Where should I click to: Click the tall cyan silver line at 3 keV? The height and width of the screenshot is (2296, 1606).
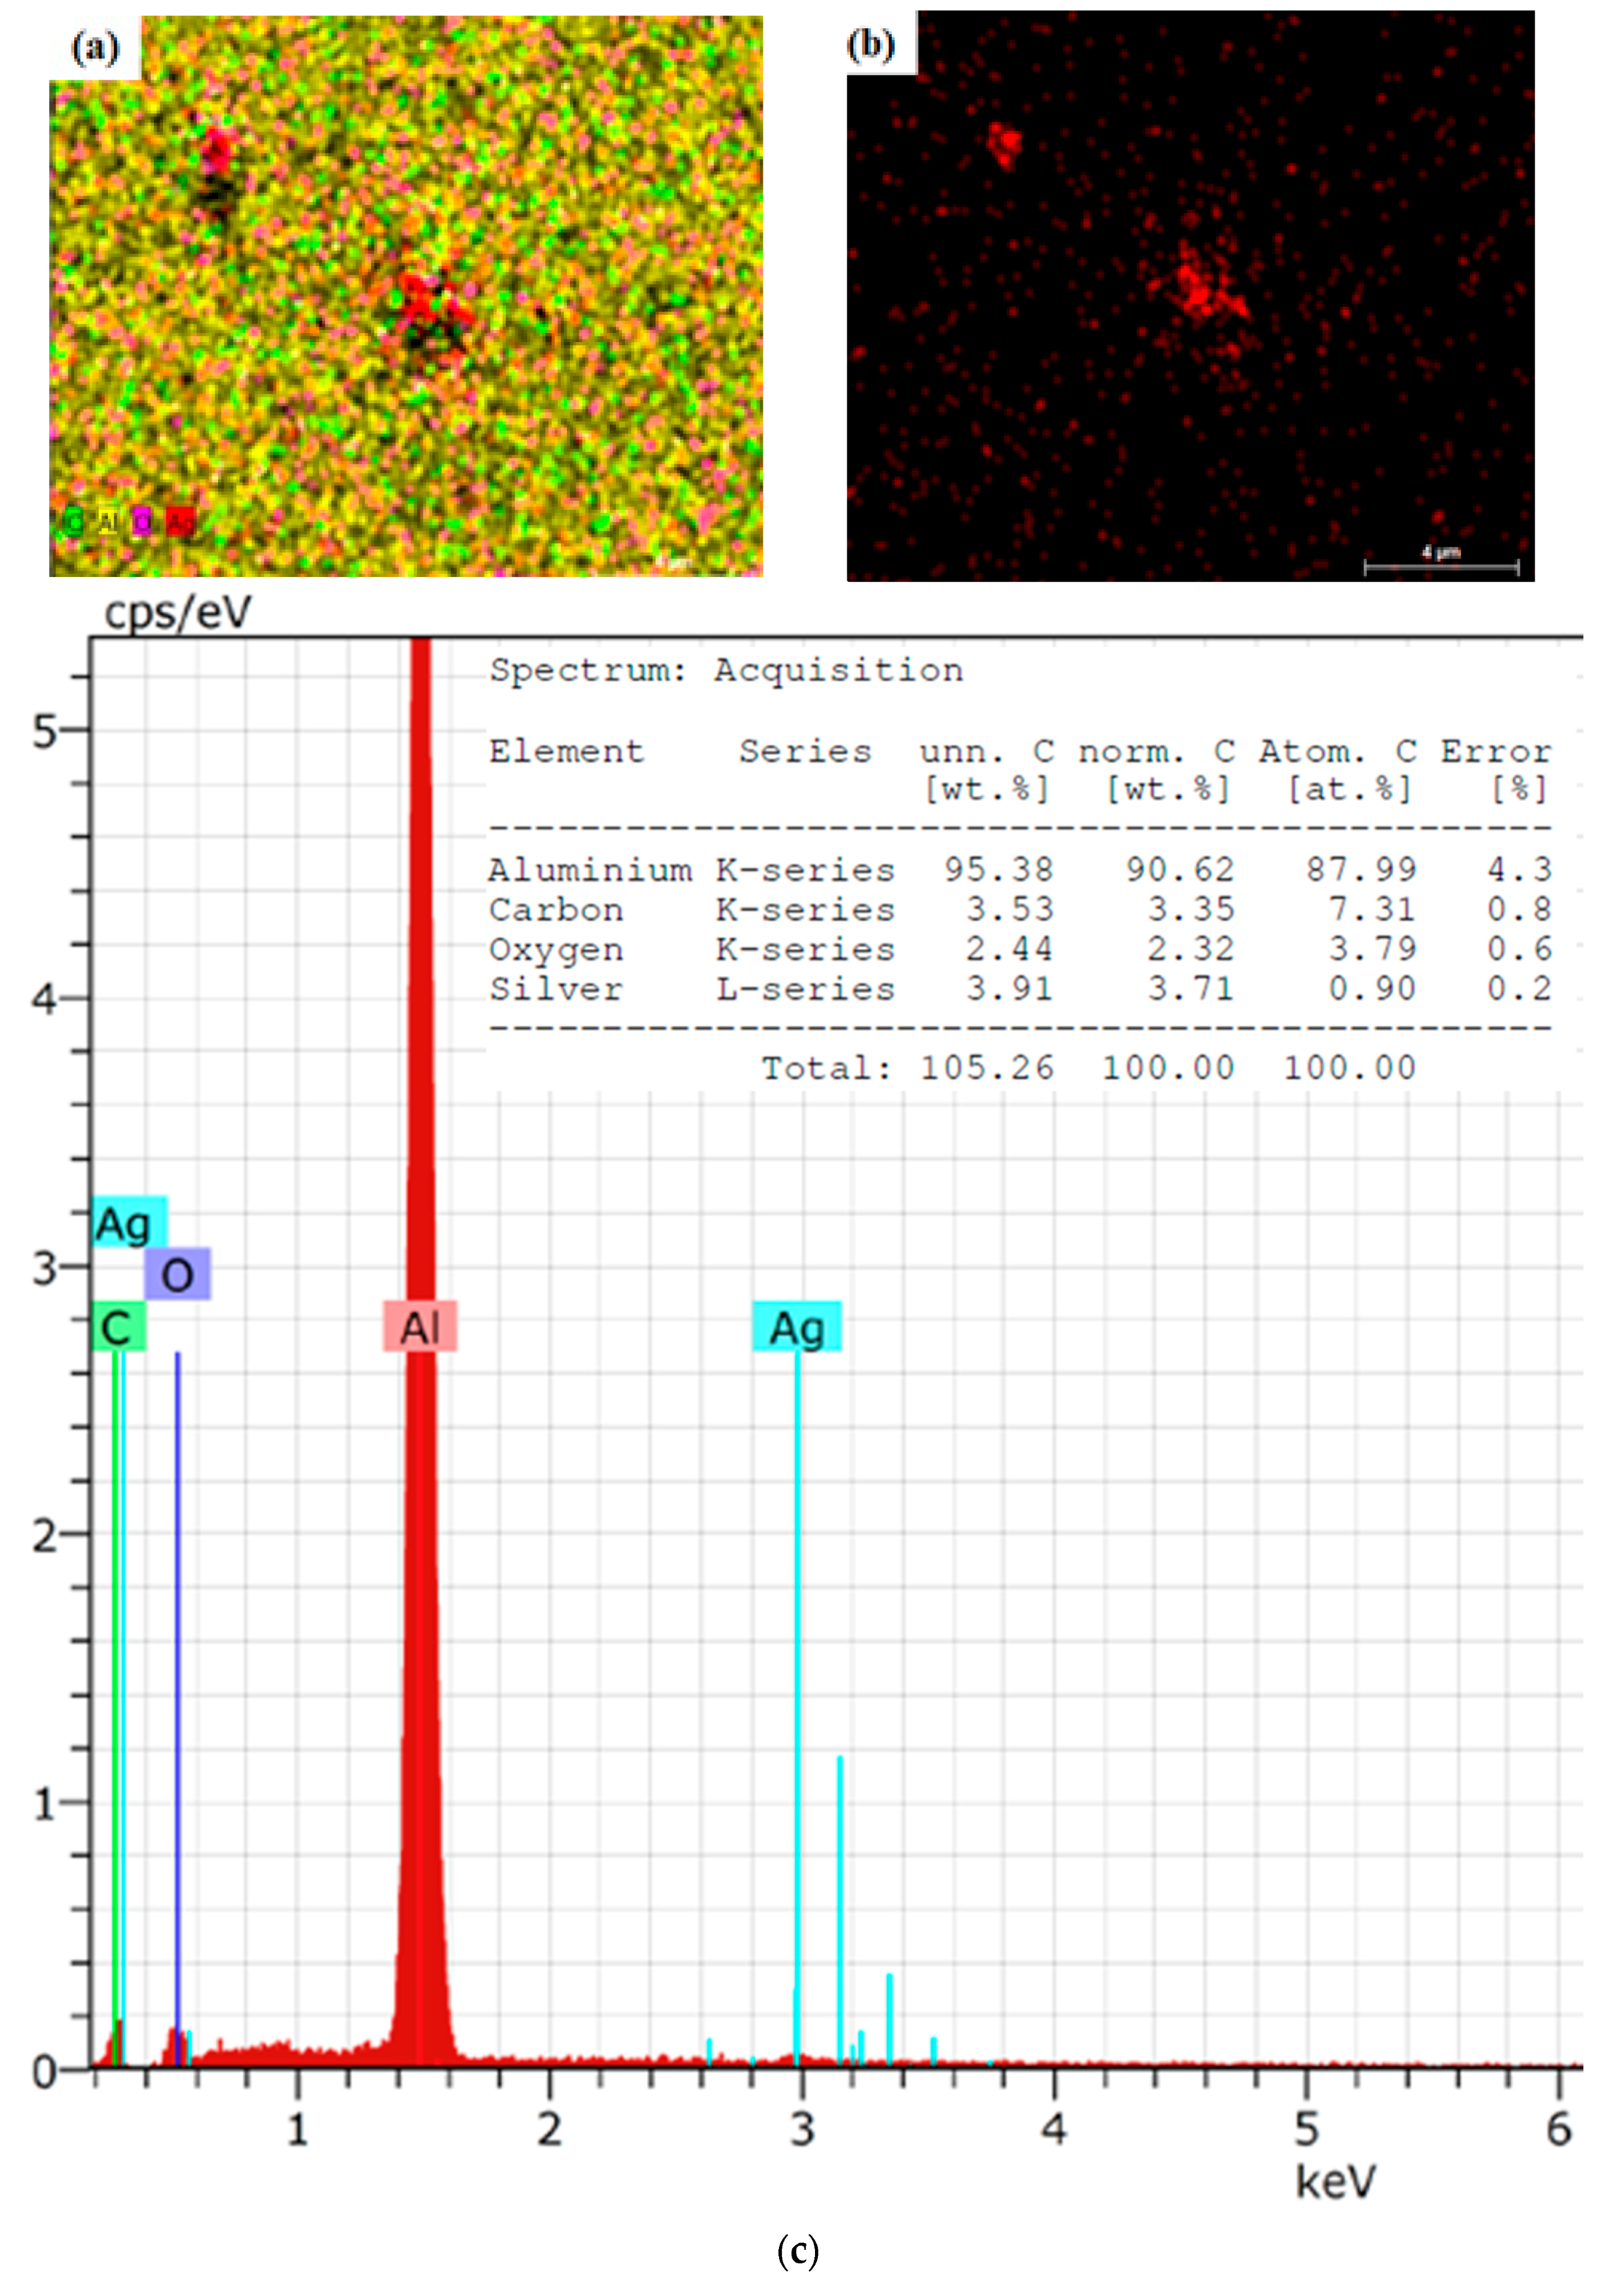coord(797,1708)
